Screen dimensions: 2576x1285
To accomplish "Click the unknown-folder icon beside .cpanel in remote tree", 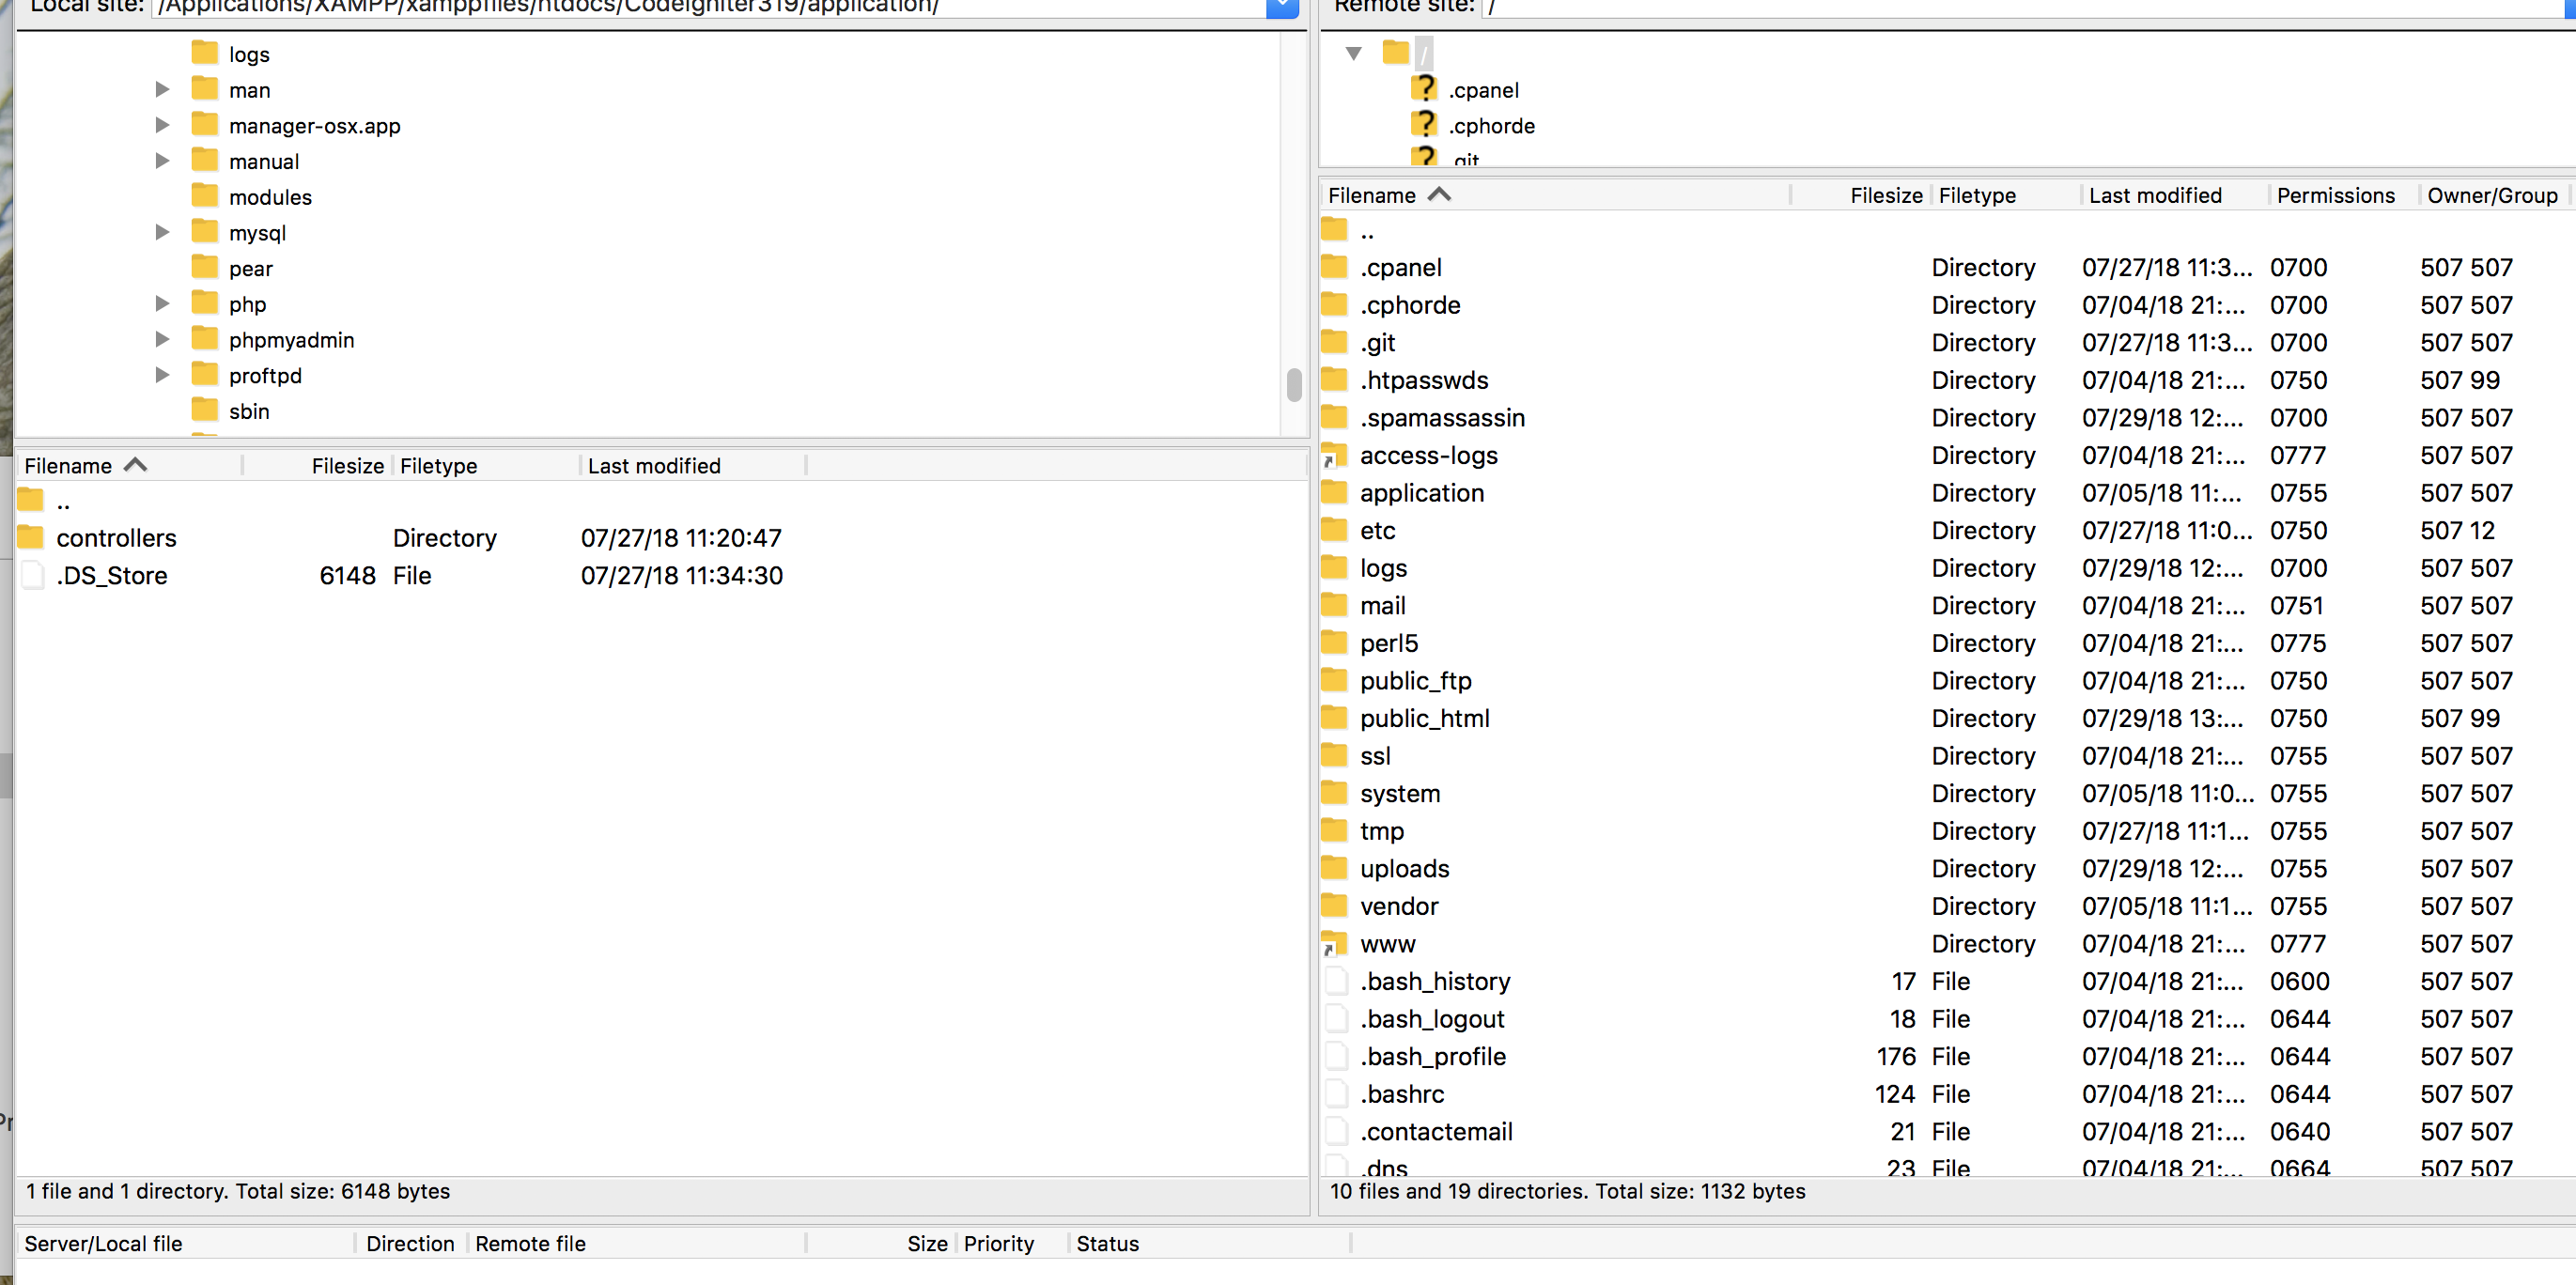I will tap(1424, 89).
